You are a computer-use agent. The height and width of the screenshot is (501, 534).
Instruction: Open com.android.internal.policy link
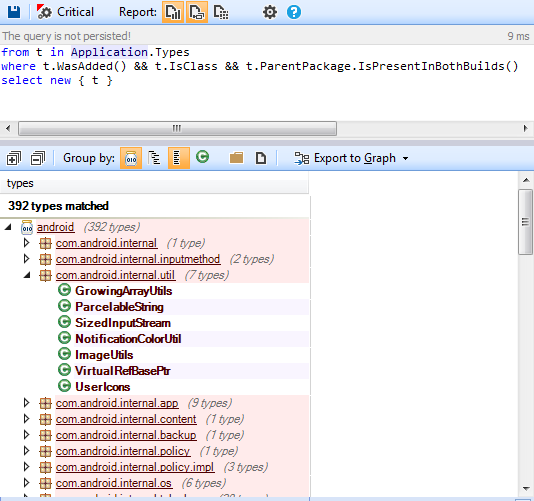click(123, 451)
